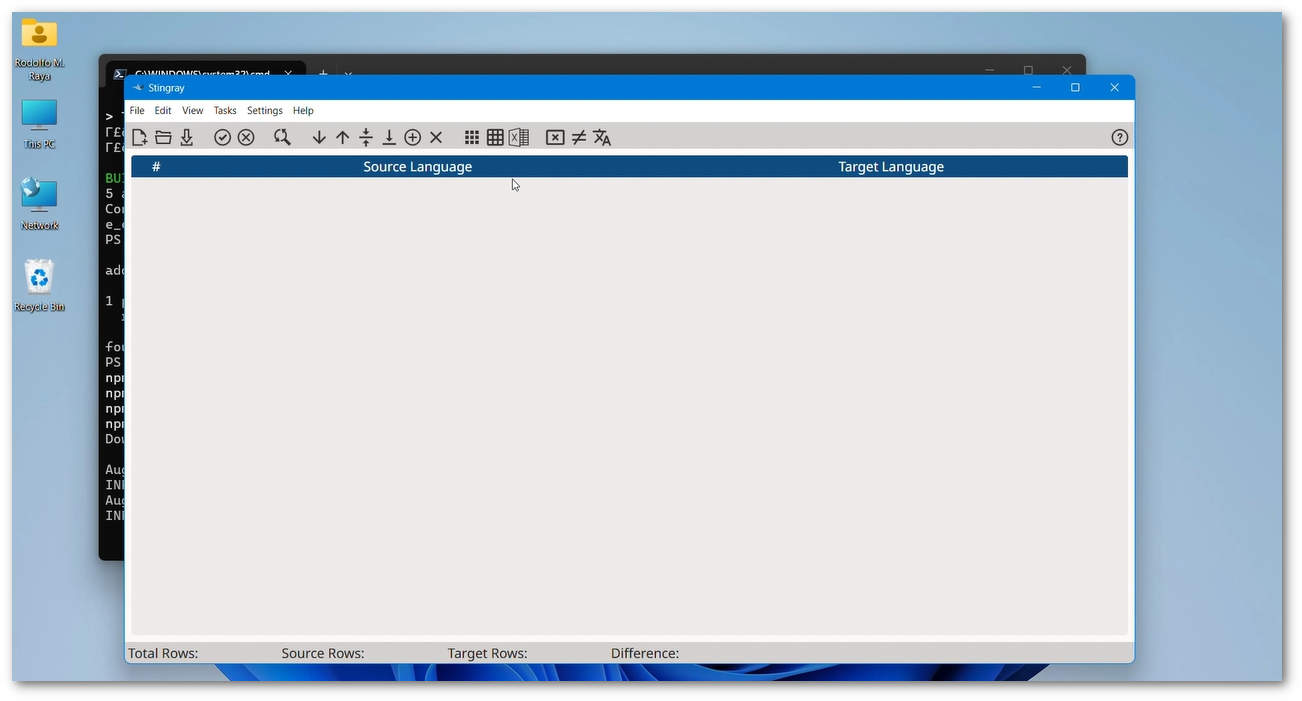This screenshot has width=1302, height=701.
Task: Move cell up with up arrow icon
Action: click(342, 138)
